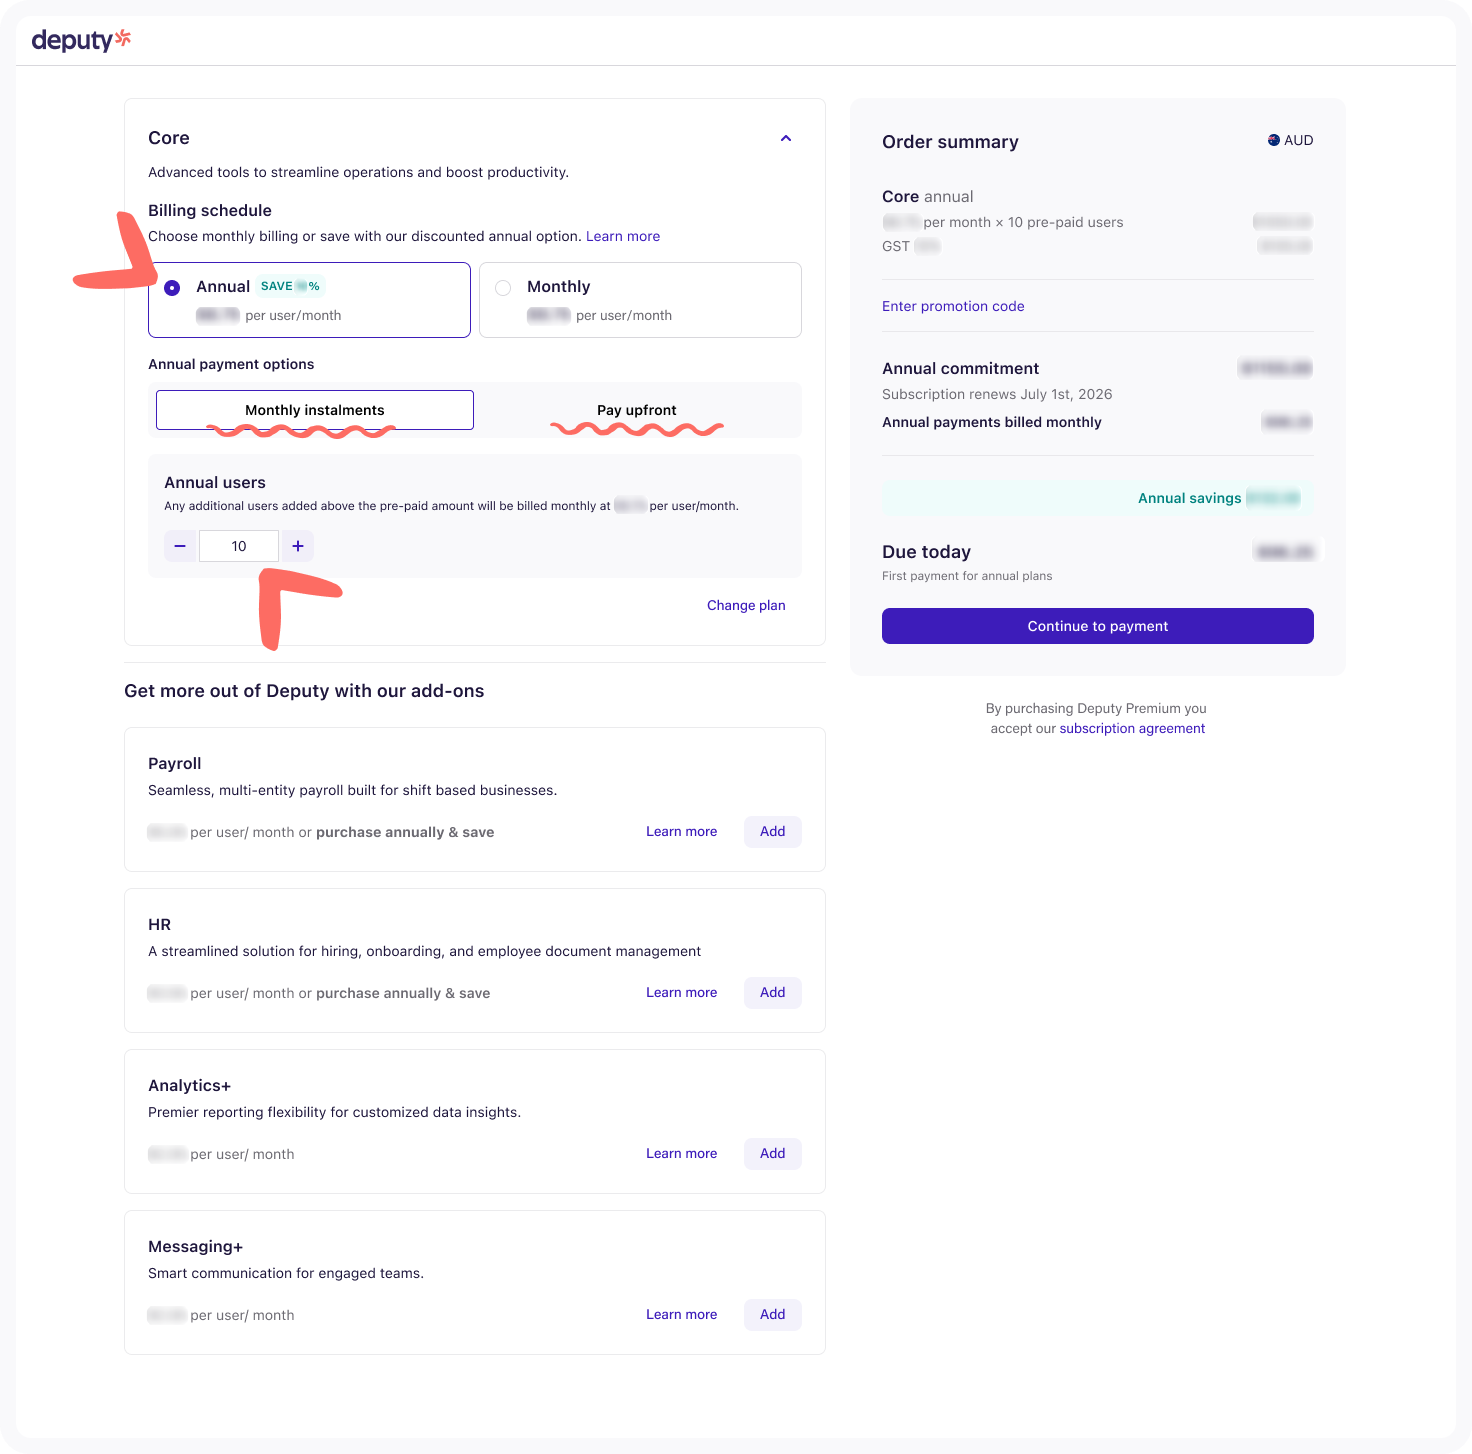Add the HR add-on
Screen dimensions: 1472x1454
[x=772, y=992]
